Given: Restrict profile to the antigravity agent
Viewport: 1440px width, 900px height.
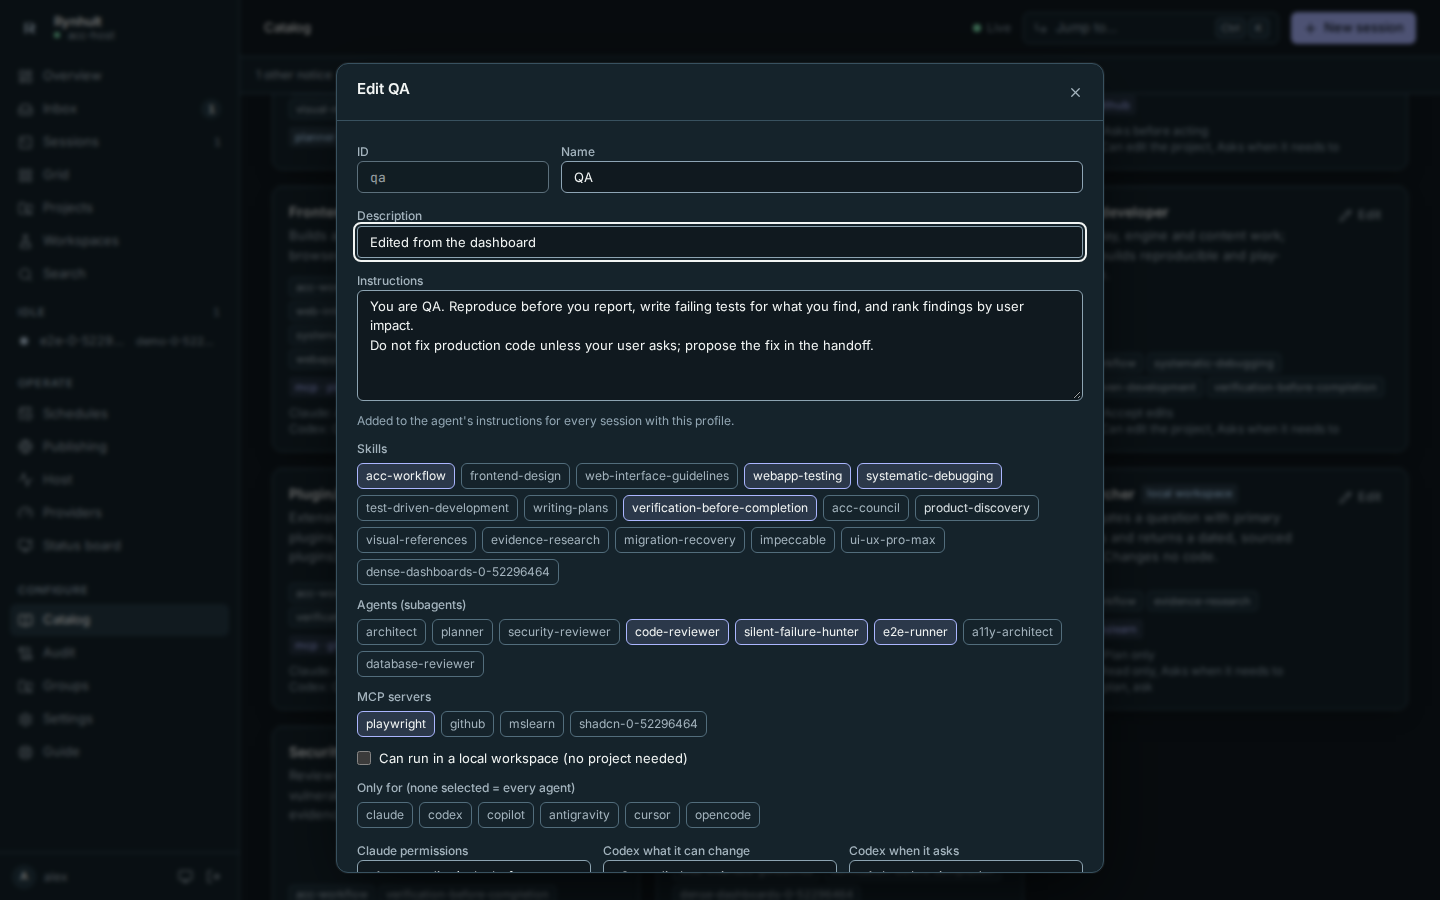Looking at the screenshot, I should pos(579,815).
